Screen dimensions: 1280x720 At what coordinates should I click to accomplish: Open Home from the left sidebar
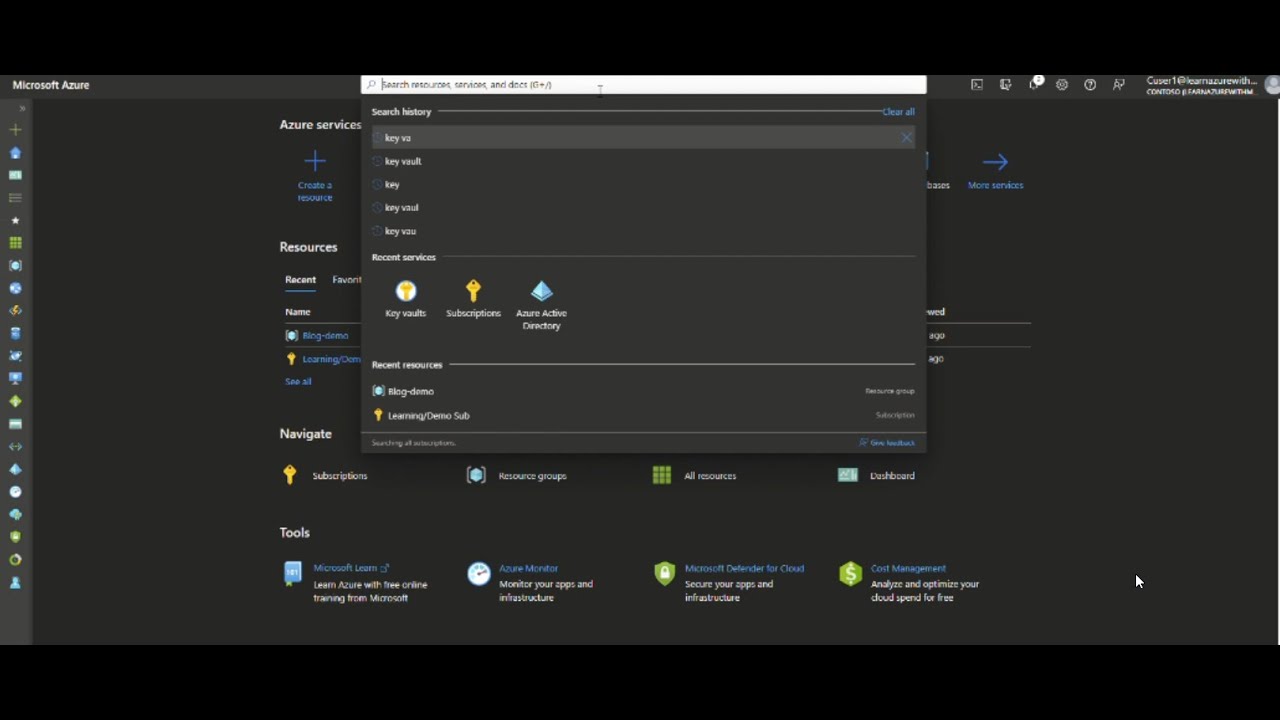pos(15,153)
